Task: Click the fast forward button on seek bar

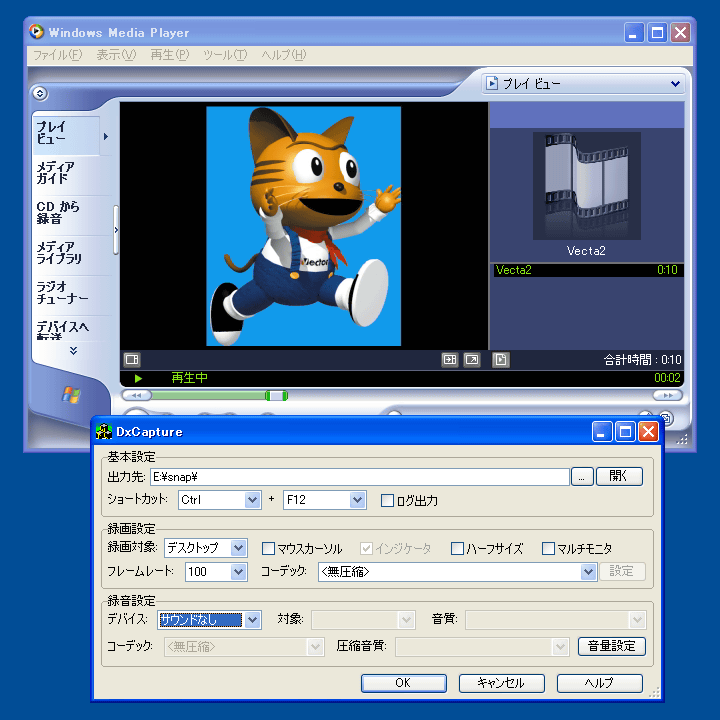Action: (668, 395)
